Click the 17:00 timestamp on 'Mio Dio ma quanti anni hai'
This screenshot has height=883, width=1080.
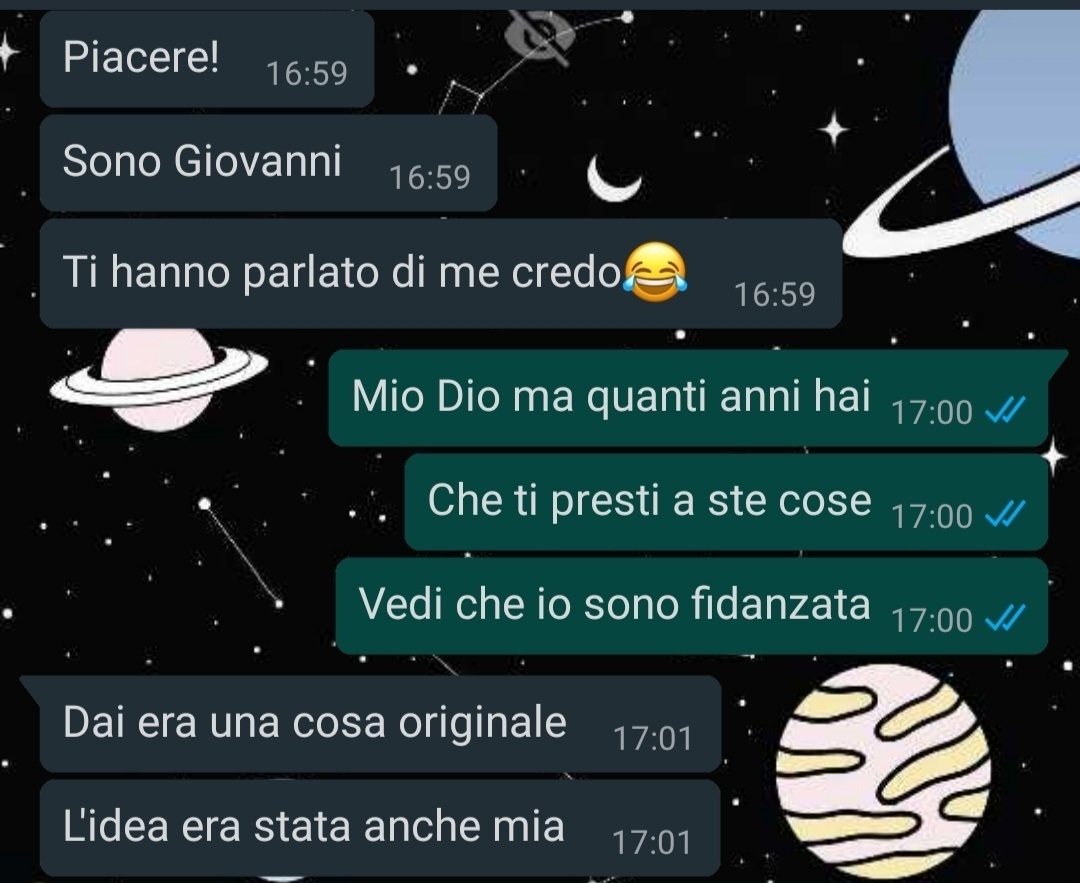(x=932, y=413)
